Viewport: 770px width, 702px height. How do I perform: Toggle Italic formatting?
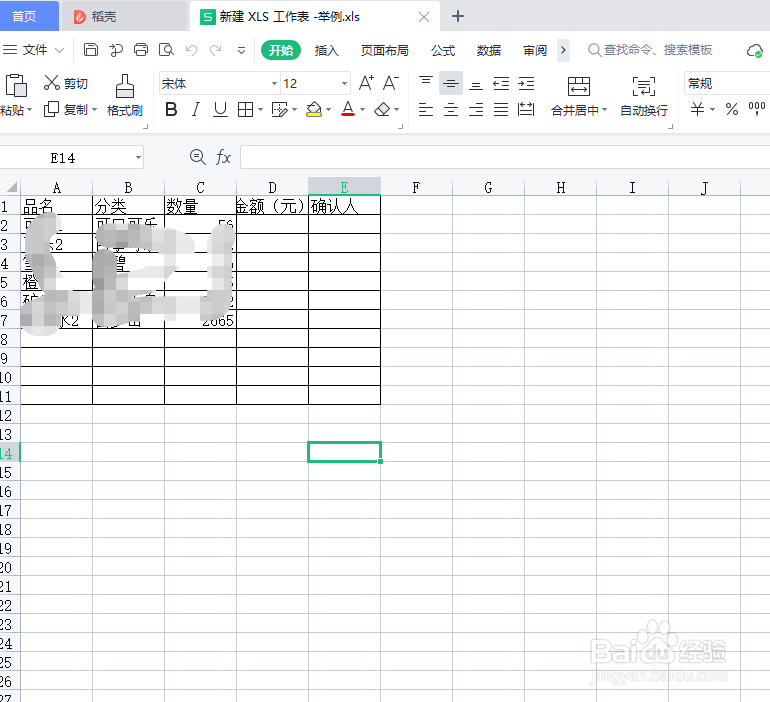[196, 109]
